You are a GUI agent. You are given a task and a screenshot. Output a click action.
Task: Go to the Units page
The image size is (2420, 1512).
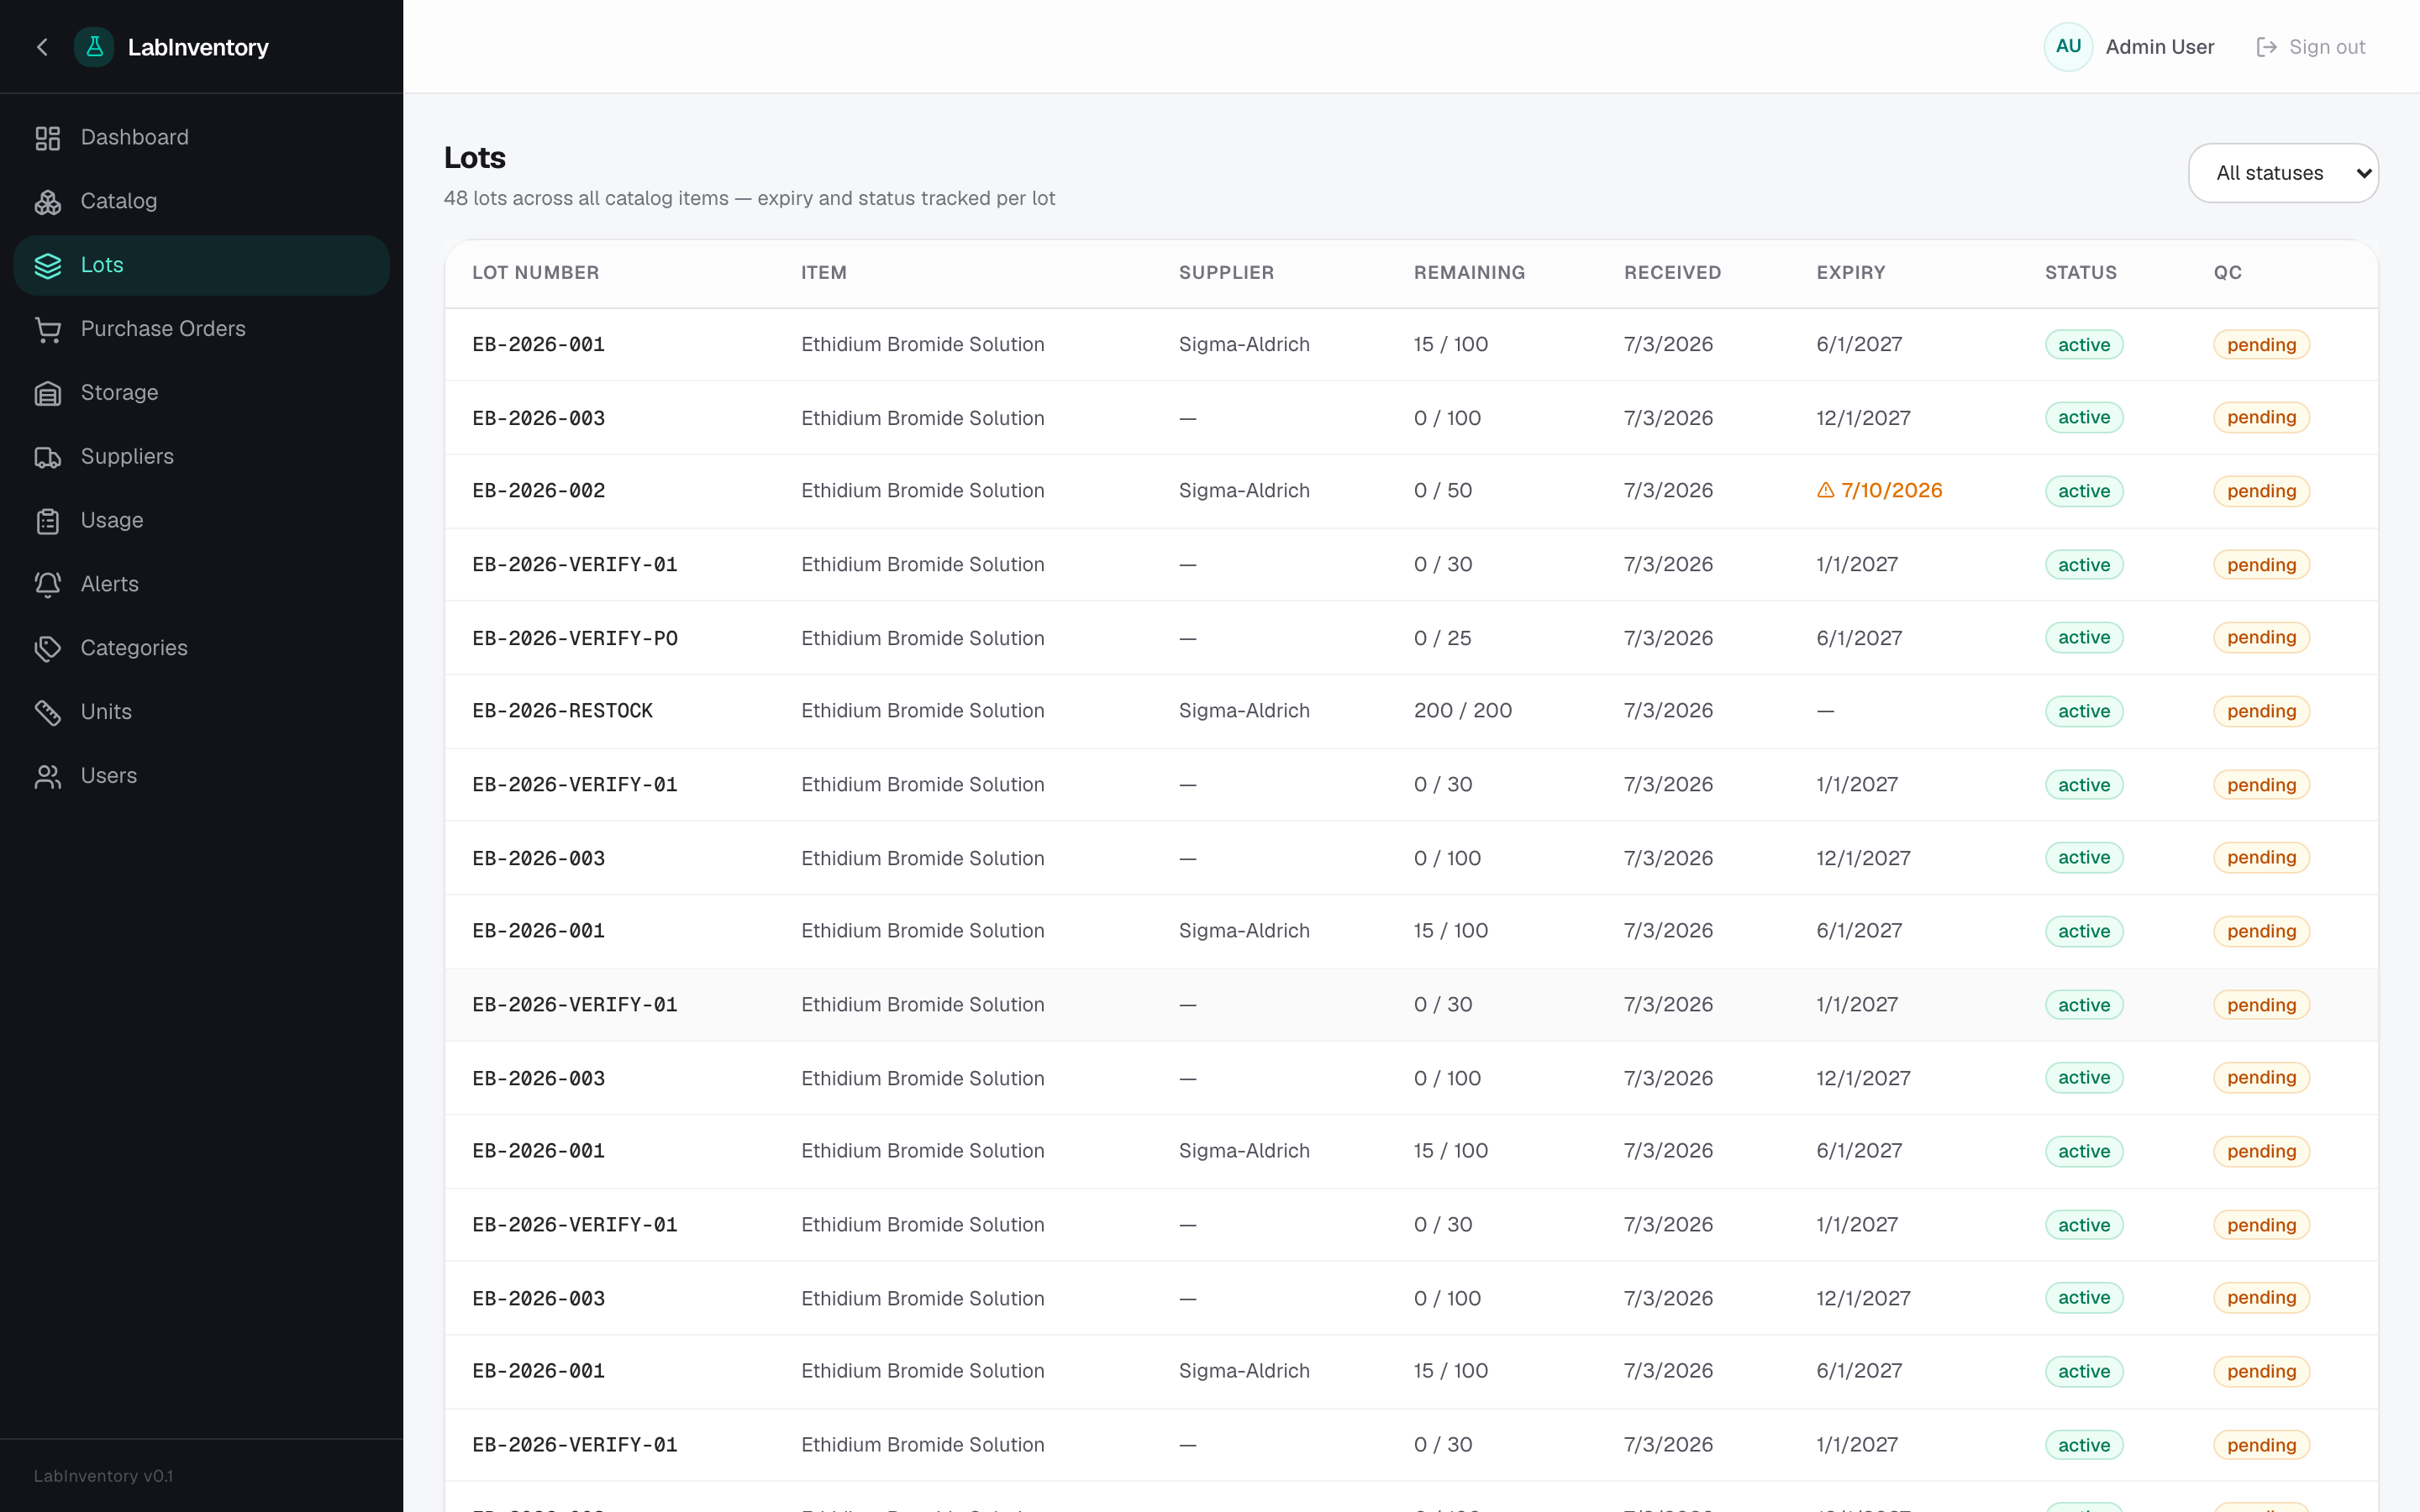click(201, 712)
